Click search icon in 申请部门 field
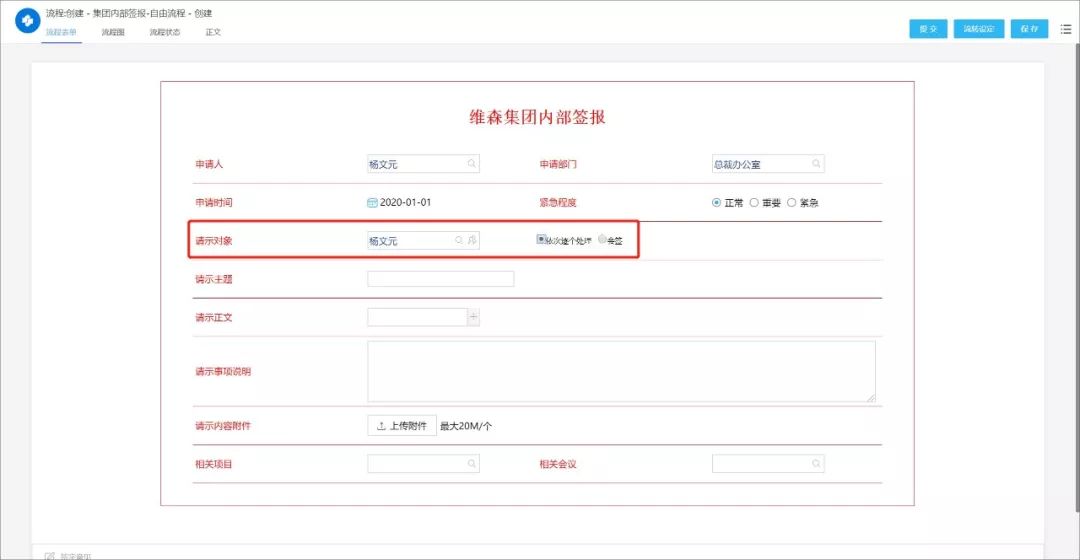 tap(816, 164)
